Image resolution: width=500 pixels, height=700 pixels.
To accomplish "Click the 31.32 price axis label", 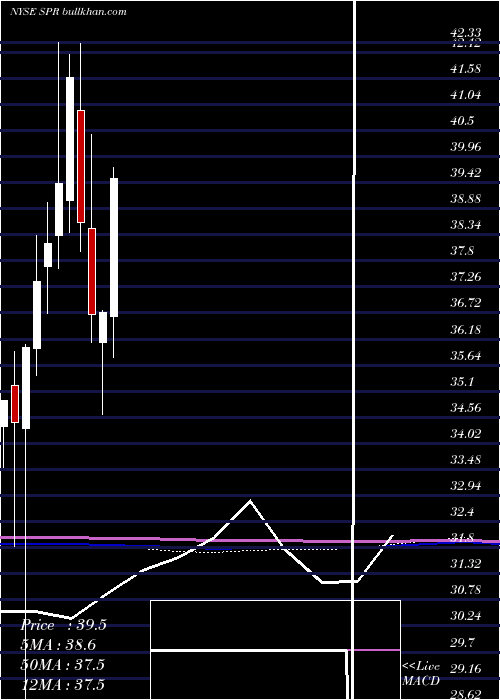I will (x=466, y=564).
